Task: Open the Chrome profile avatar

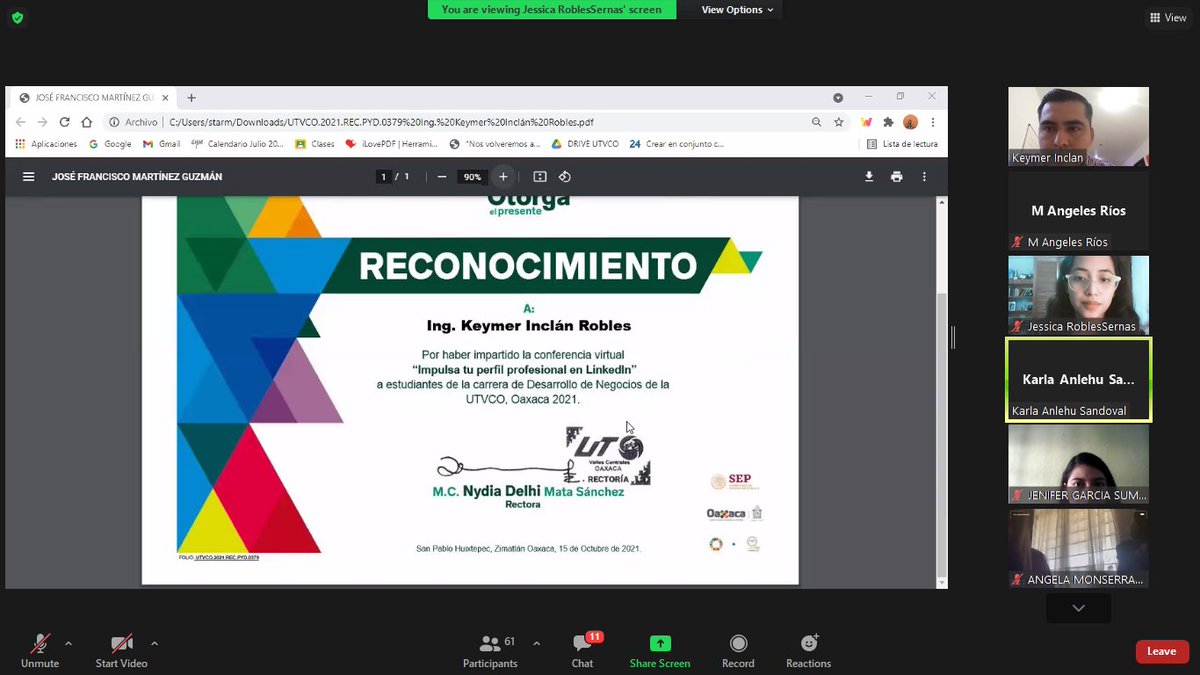Action: click(910, 122)
